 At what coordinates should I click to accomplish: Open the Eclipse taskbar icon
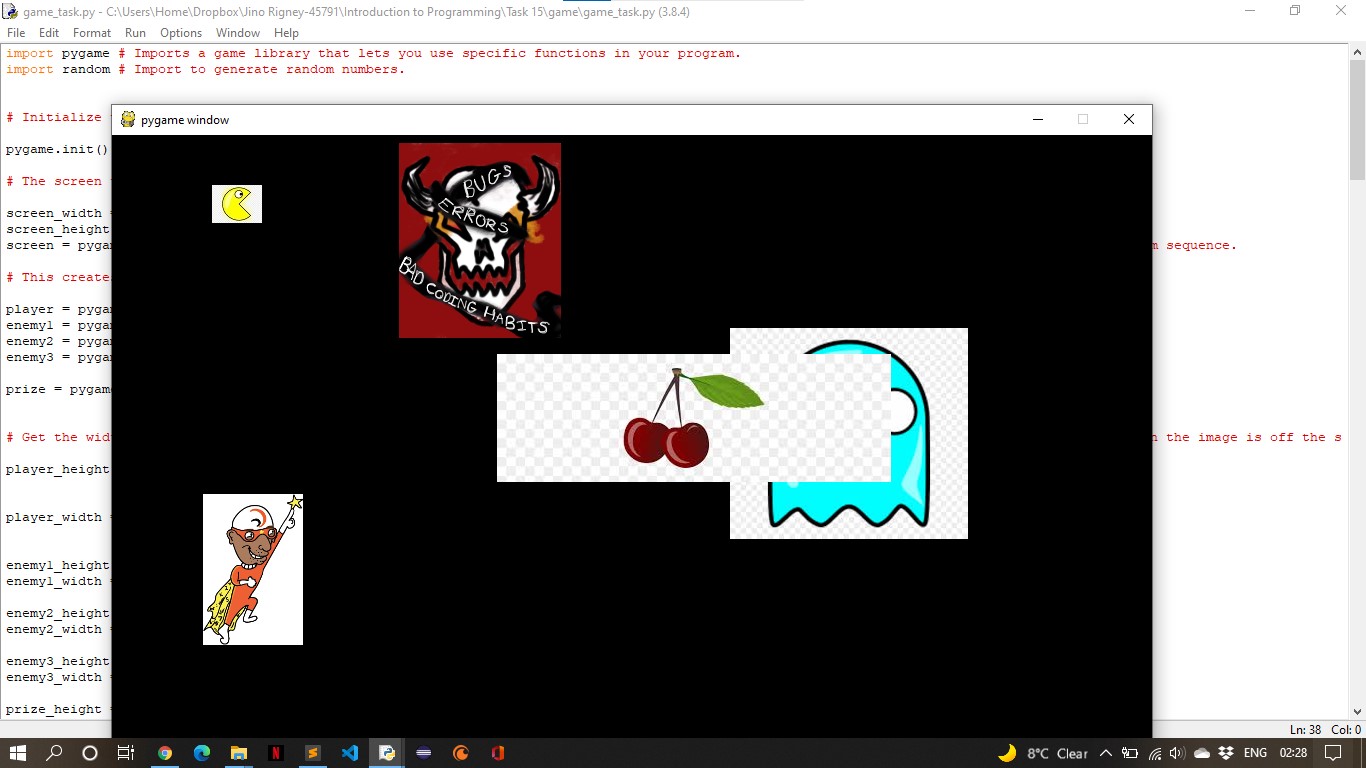[x=424, y=753]
